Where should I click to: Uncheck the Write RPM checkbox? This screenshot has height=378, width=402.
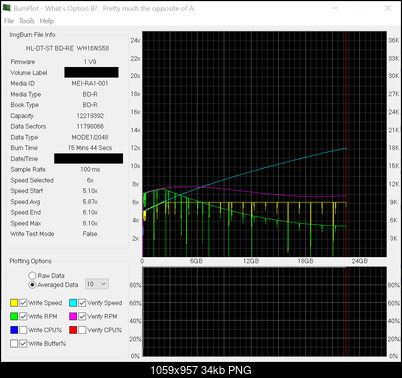(x=23, y=316)
